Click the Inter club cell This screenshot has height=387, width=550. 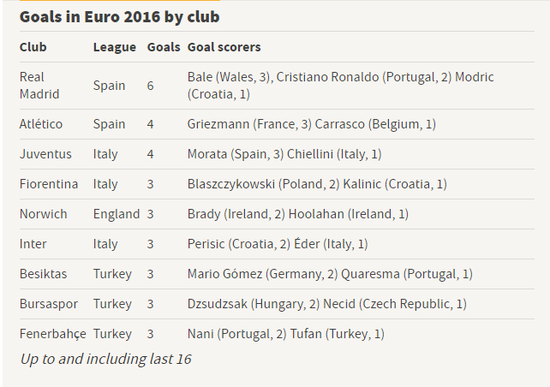33,244
